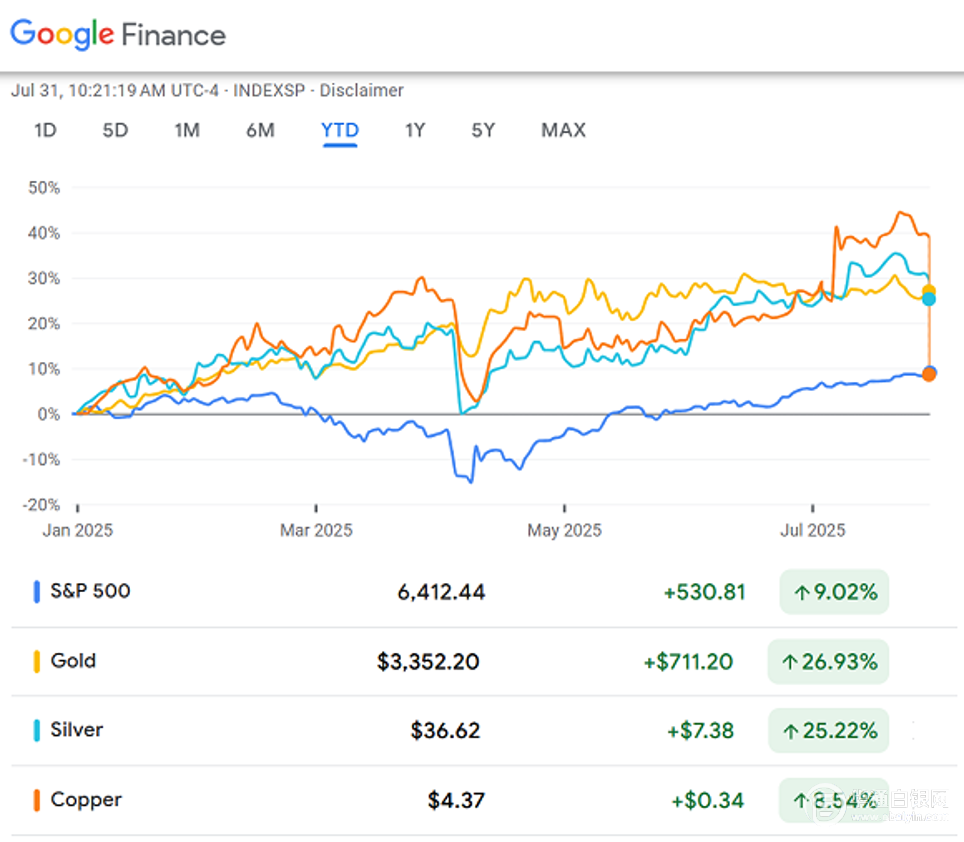Click the orange Copper endpoint dot on chart
Viewport: 964px width, 842px height.
(928, 374)
